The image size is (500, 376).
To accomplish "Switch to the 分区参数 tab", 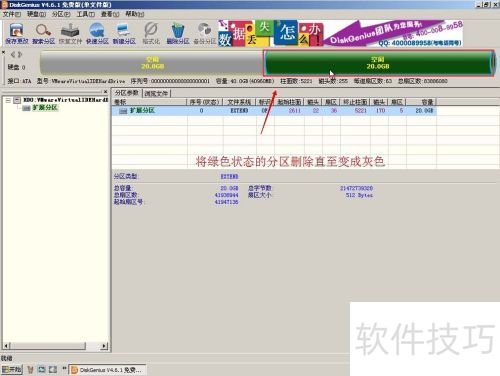I will tap(127, 93).
